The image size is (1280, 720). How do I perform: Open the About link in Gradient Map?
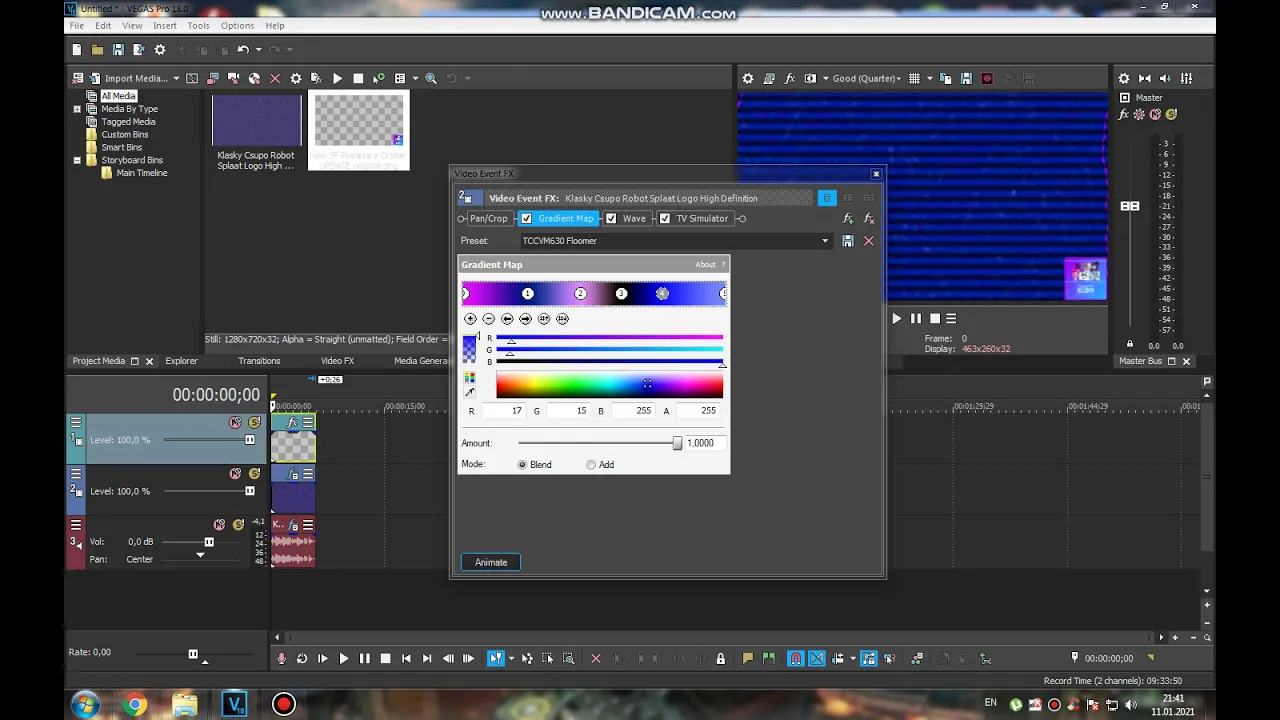pos(705,265)
